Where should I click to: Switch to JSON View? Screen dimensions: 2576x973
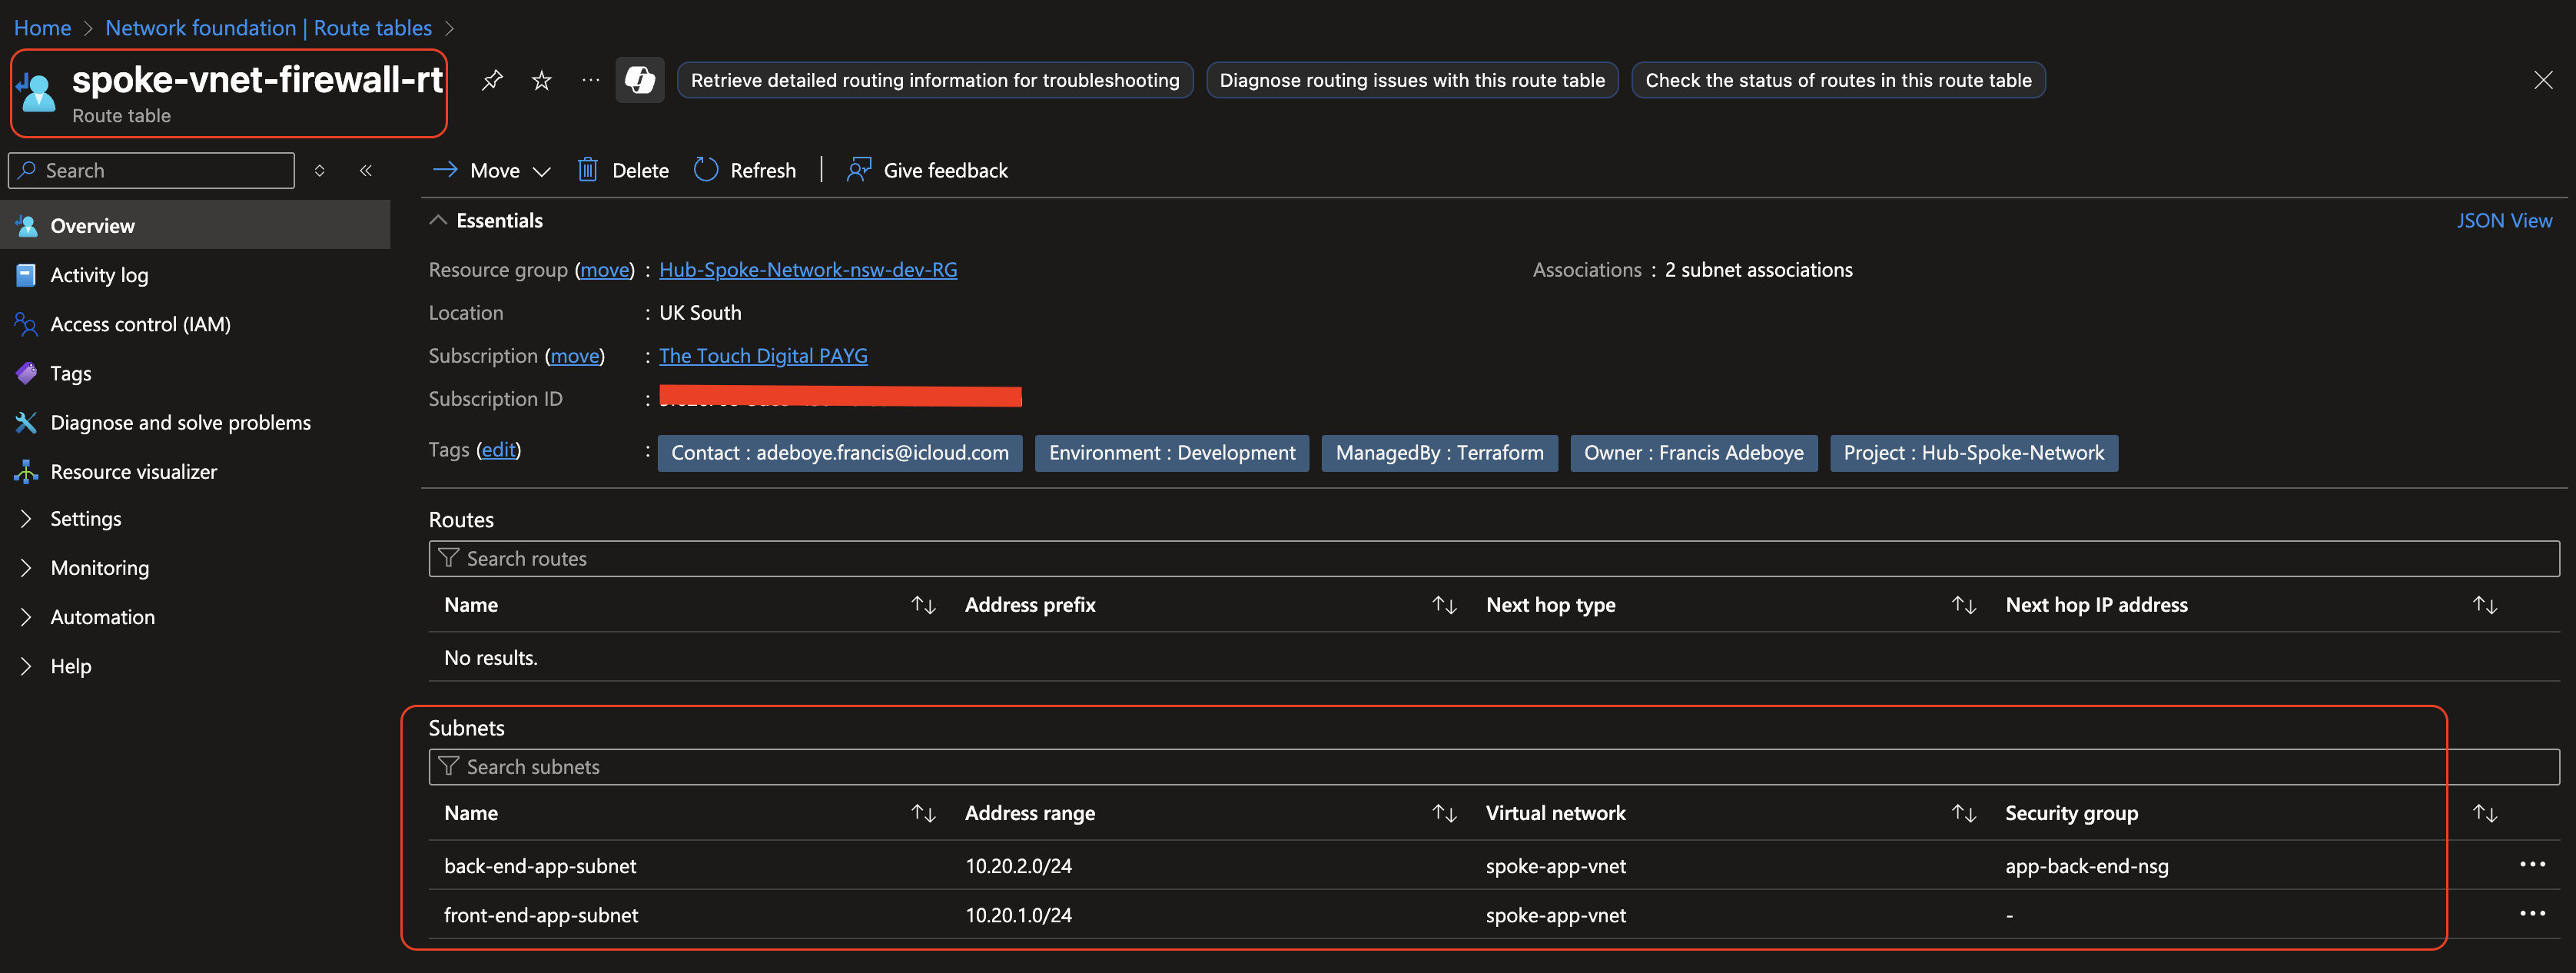pos(2505,220)
